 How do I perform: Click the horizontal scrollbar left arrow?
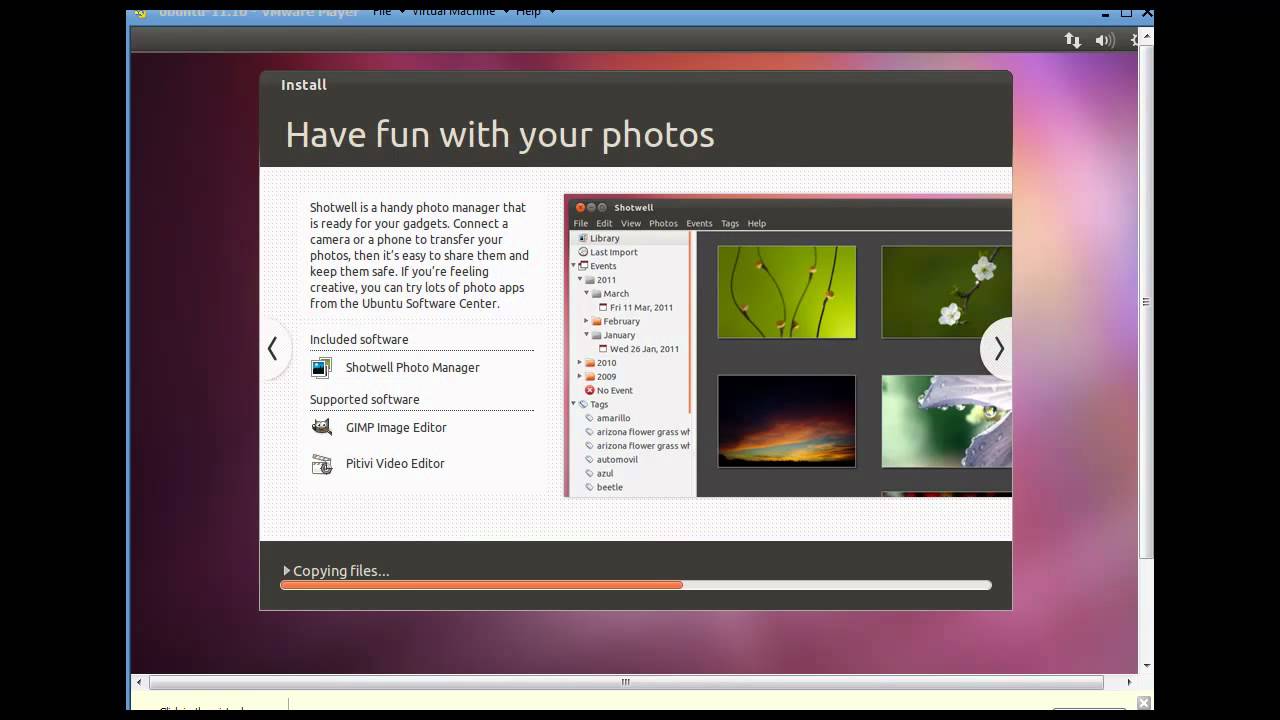click(138, 682)
